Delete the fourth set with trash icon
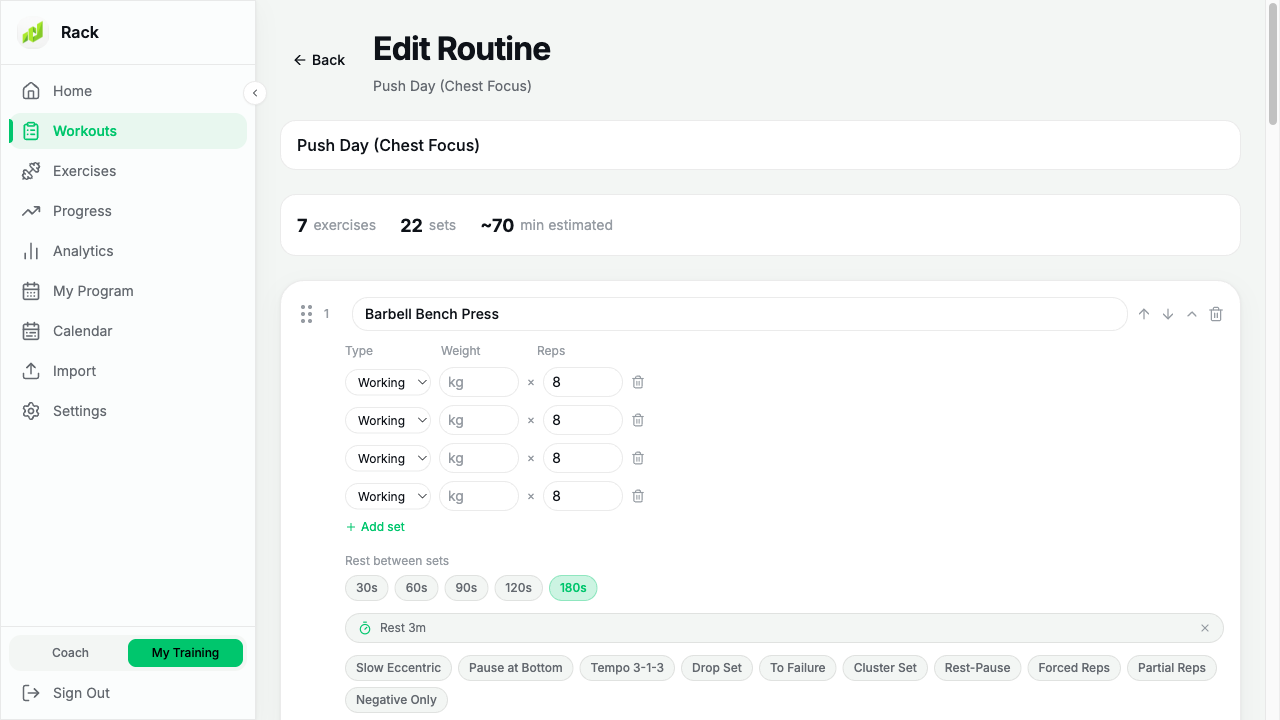1280x720 pixels. (638, 496)
